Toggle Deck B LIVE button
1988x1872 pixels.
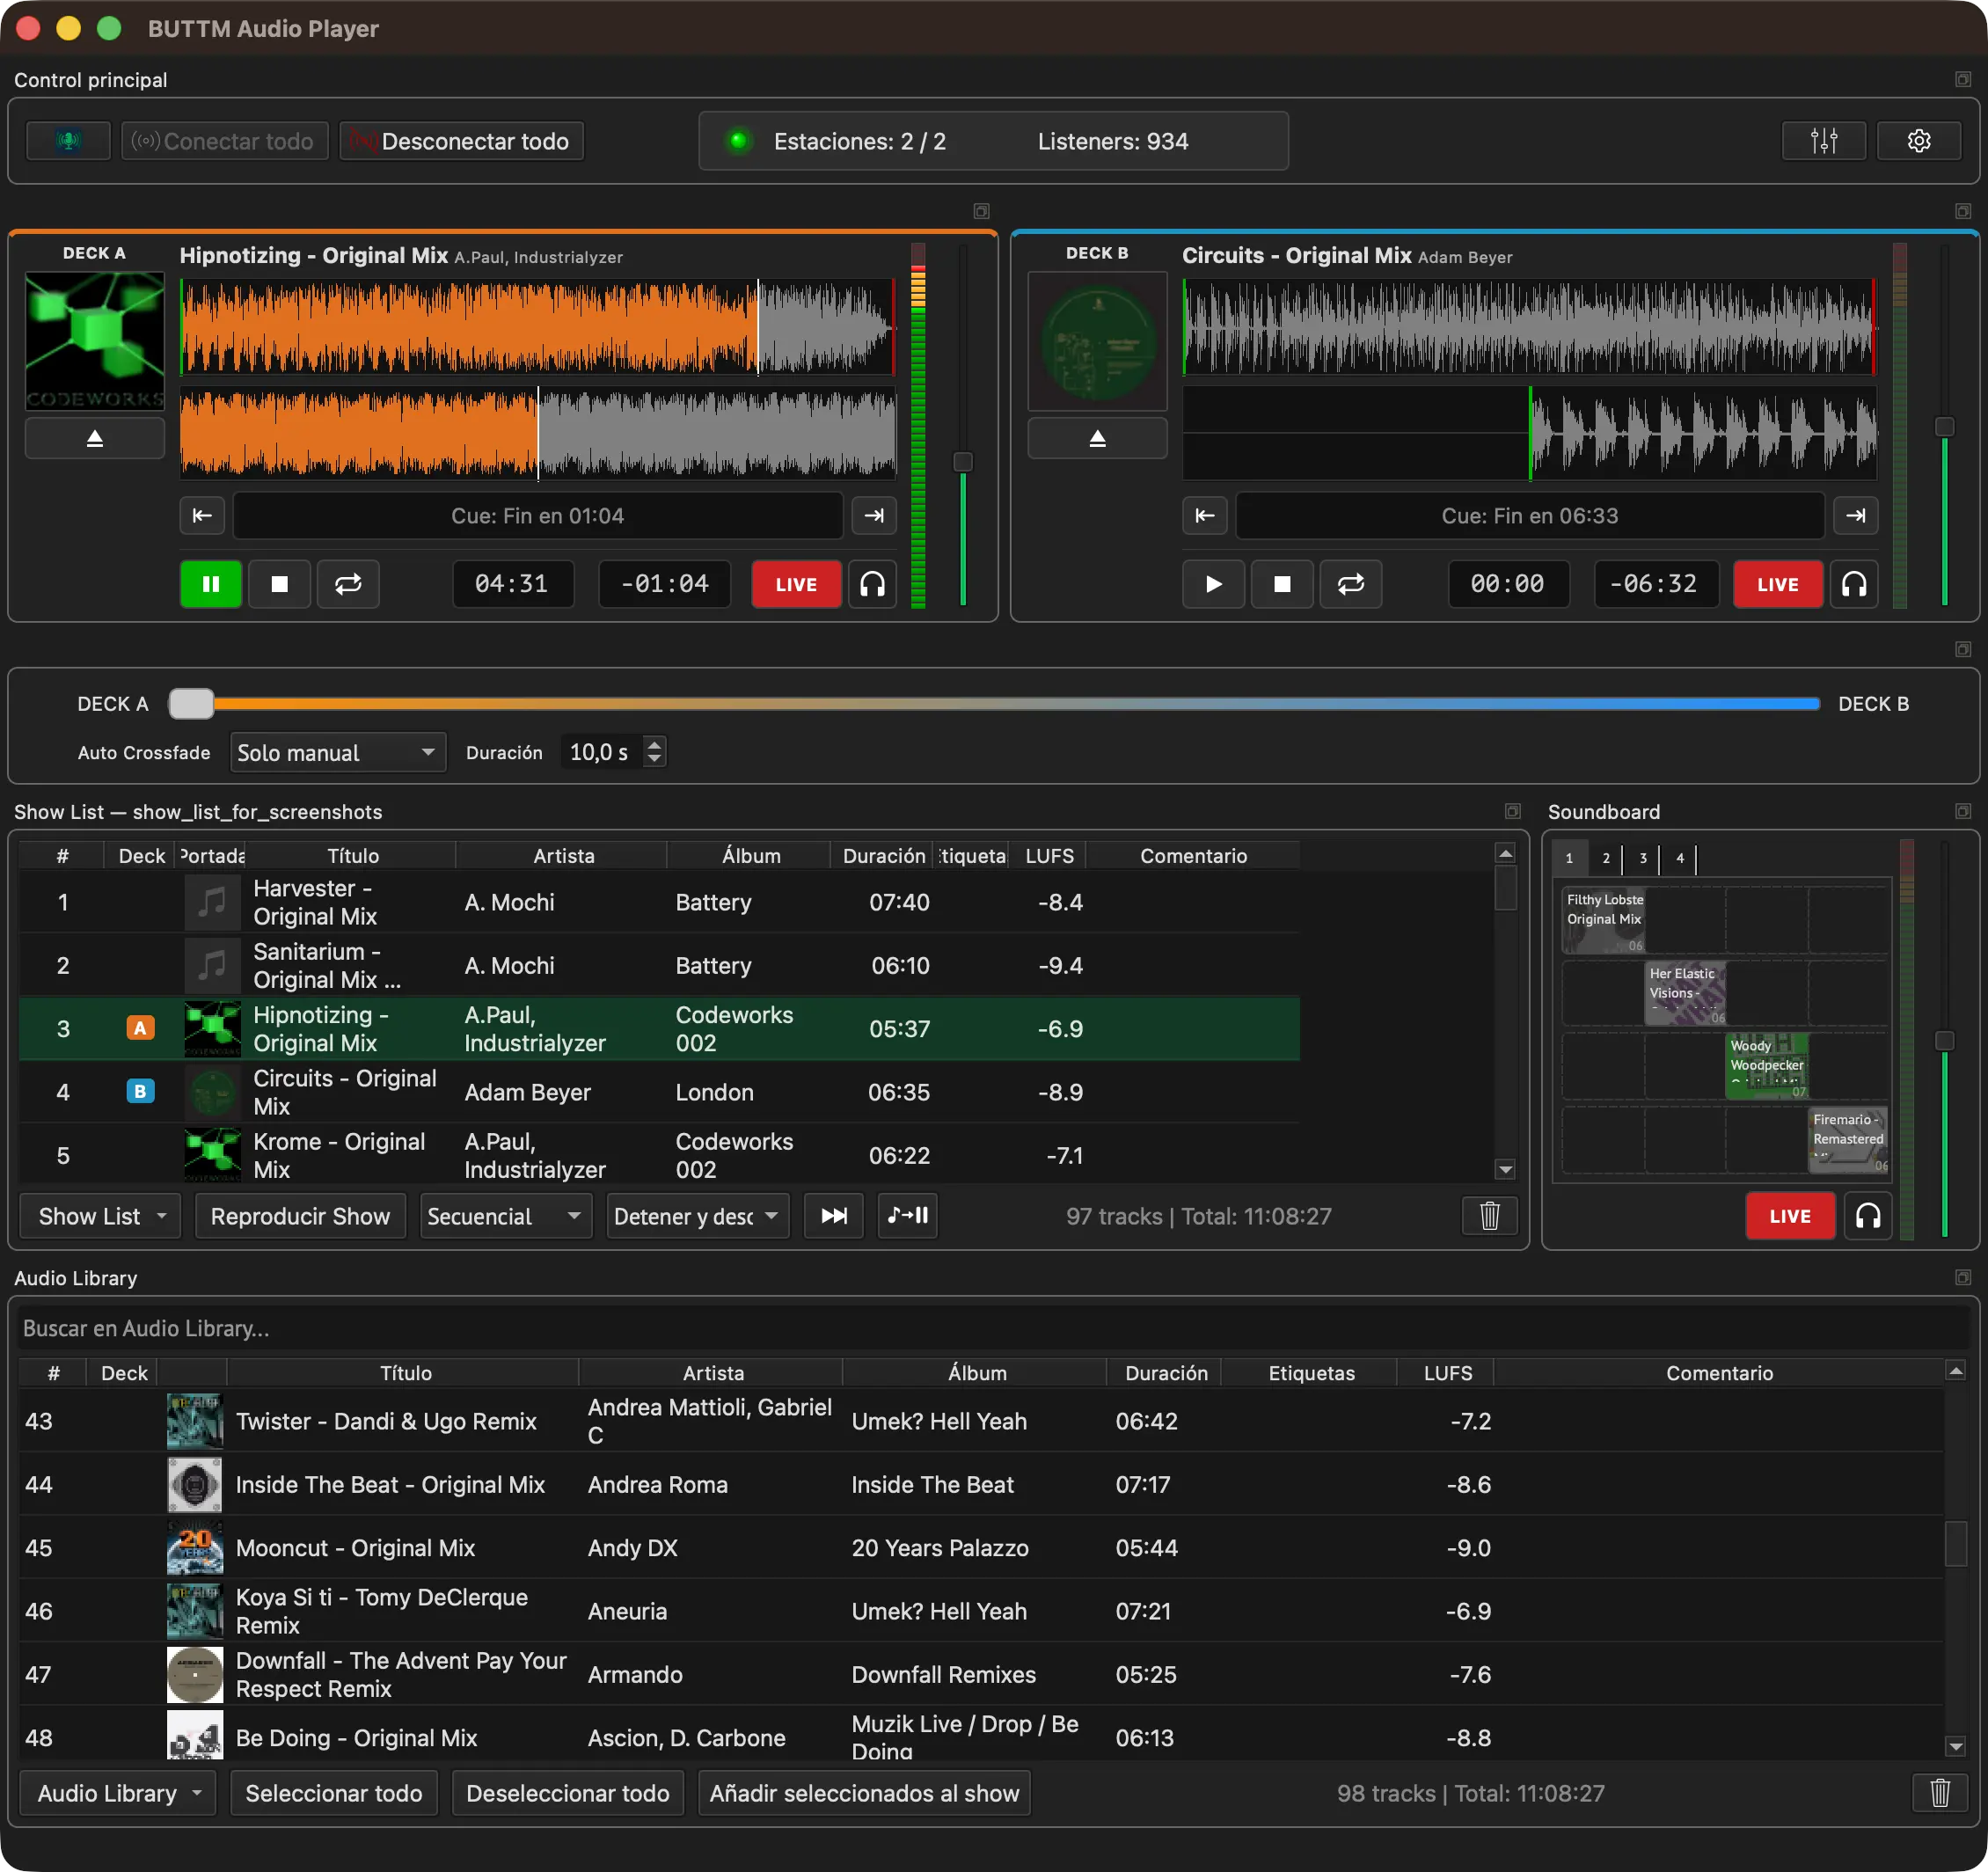pos(1777,584)
